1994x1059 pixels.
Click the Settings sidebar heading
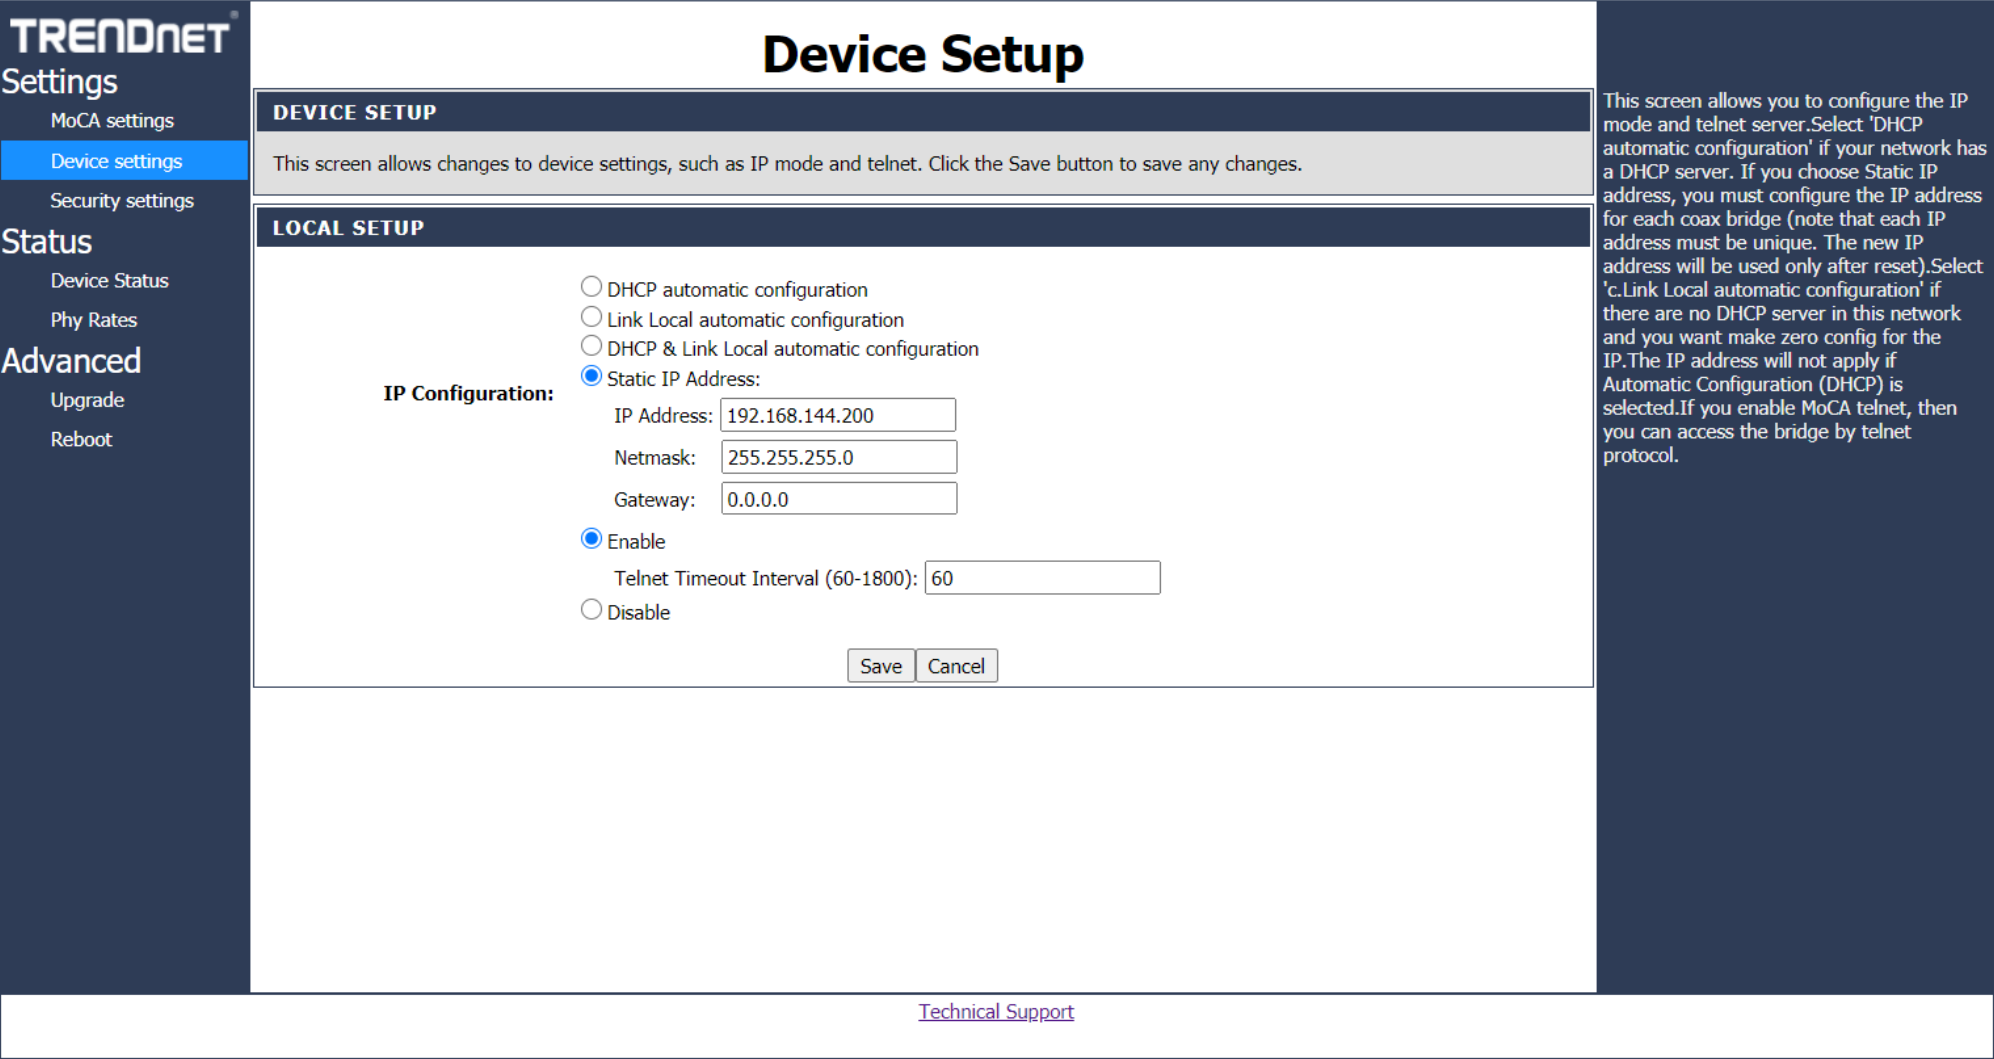tap(59, 82)
